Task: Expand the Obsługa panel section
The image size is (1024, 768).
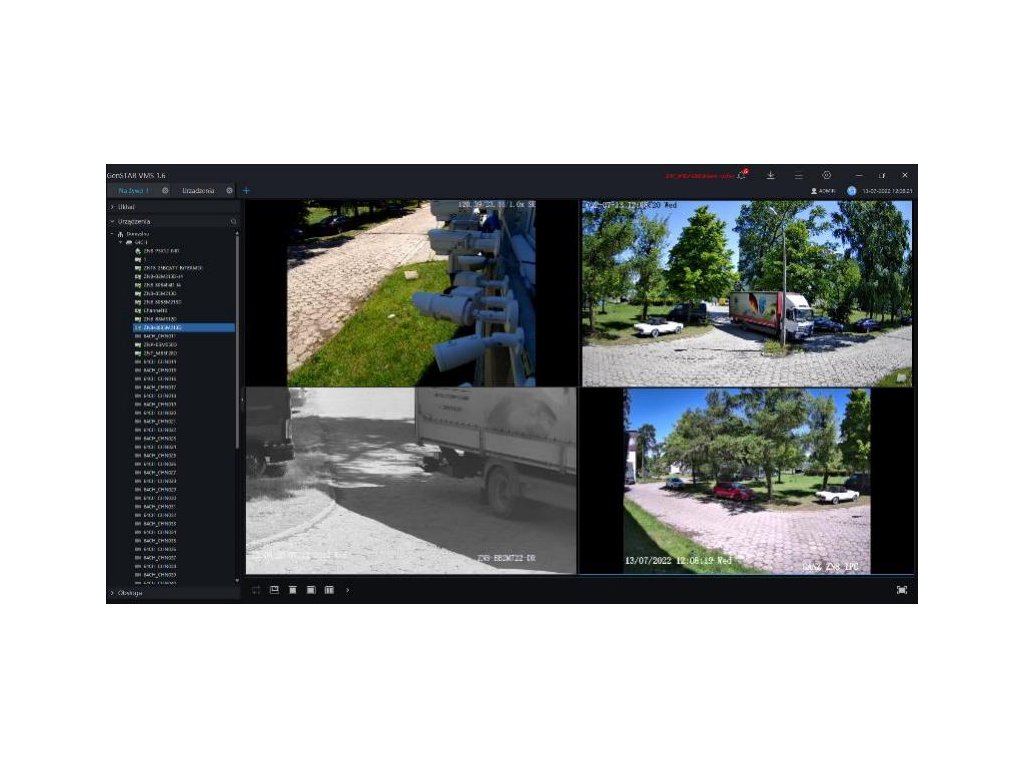Action: 174,593
